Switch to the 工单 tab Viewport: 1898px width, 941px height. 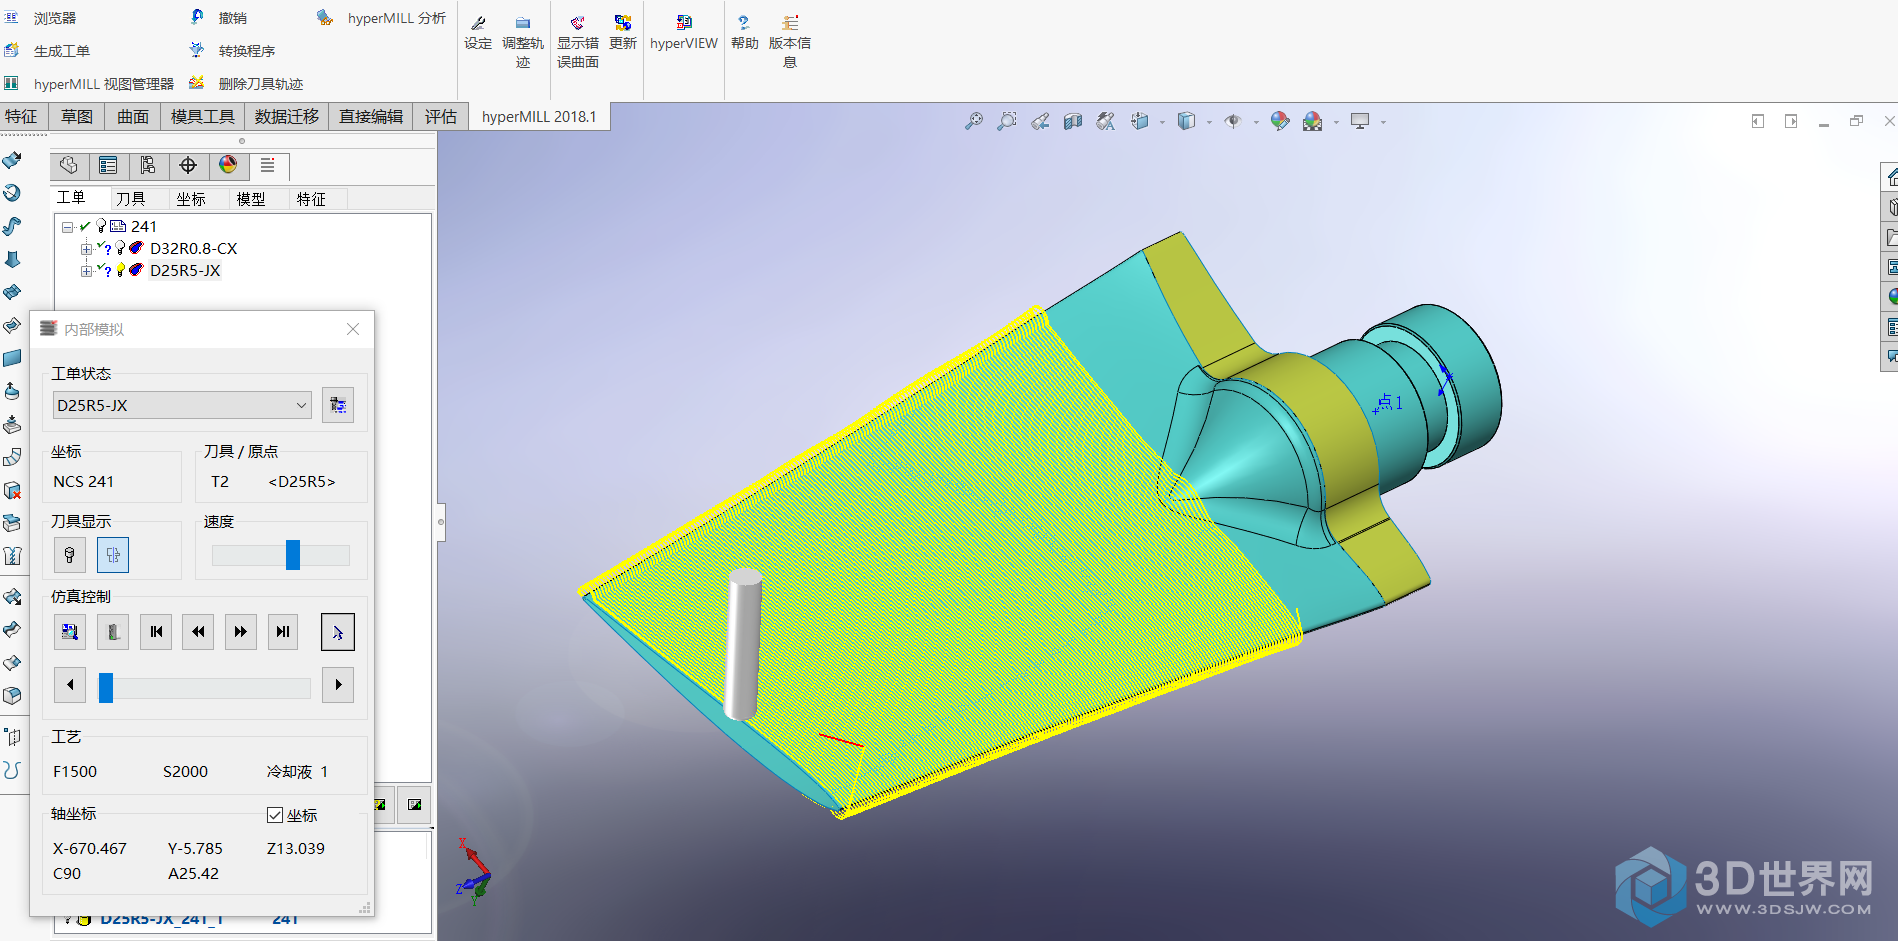[x=71, y=198]
